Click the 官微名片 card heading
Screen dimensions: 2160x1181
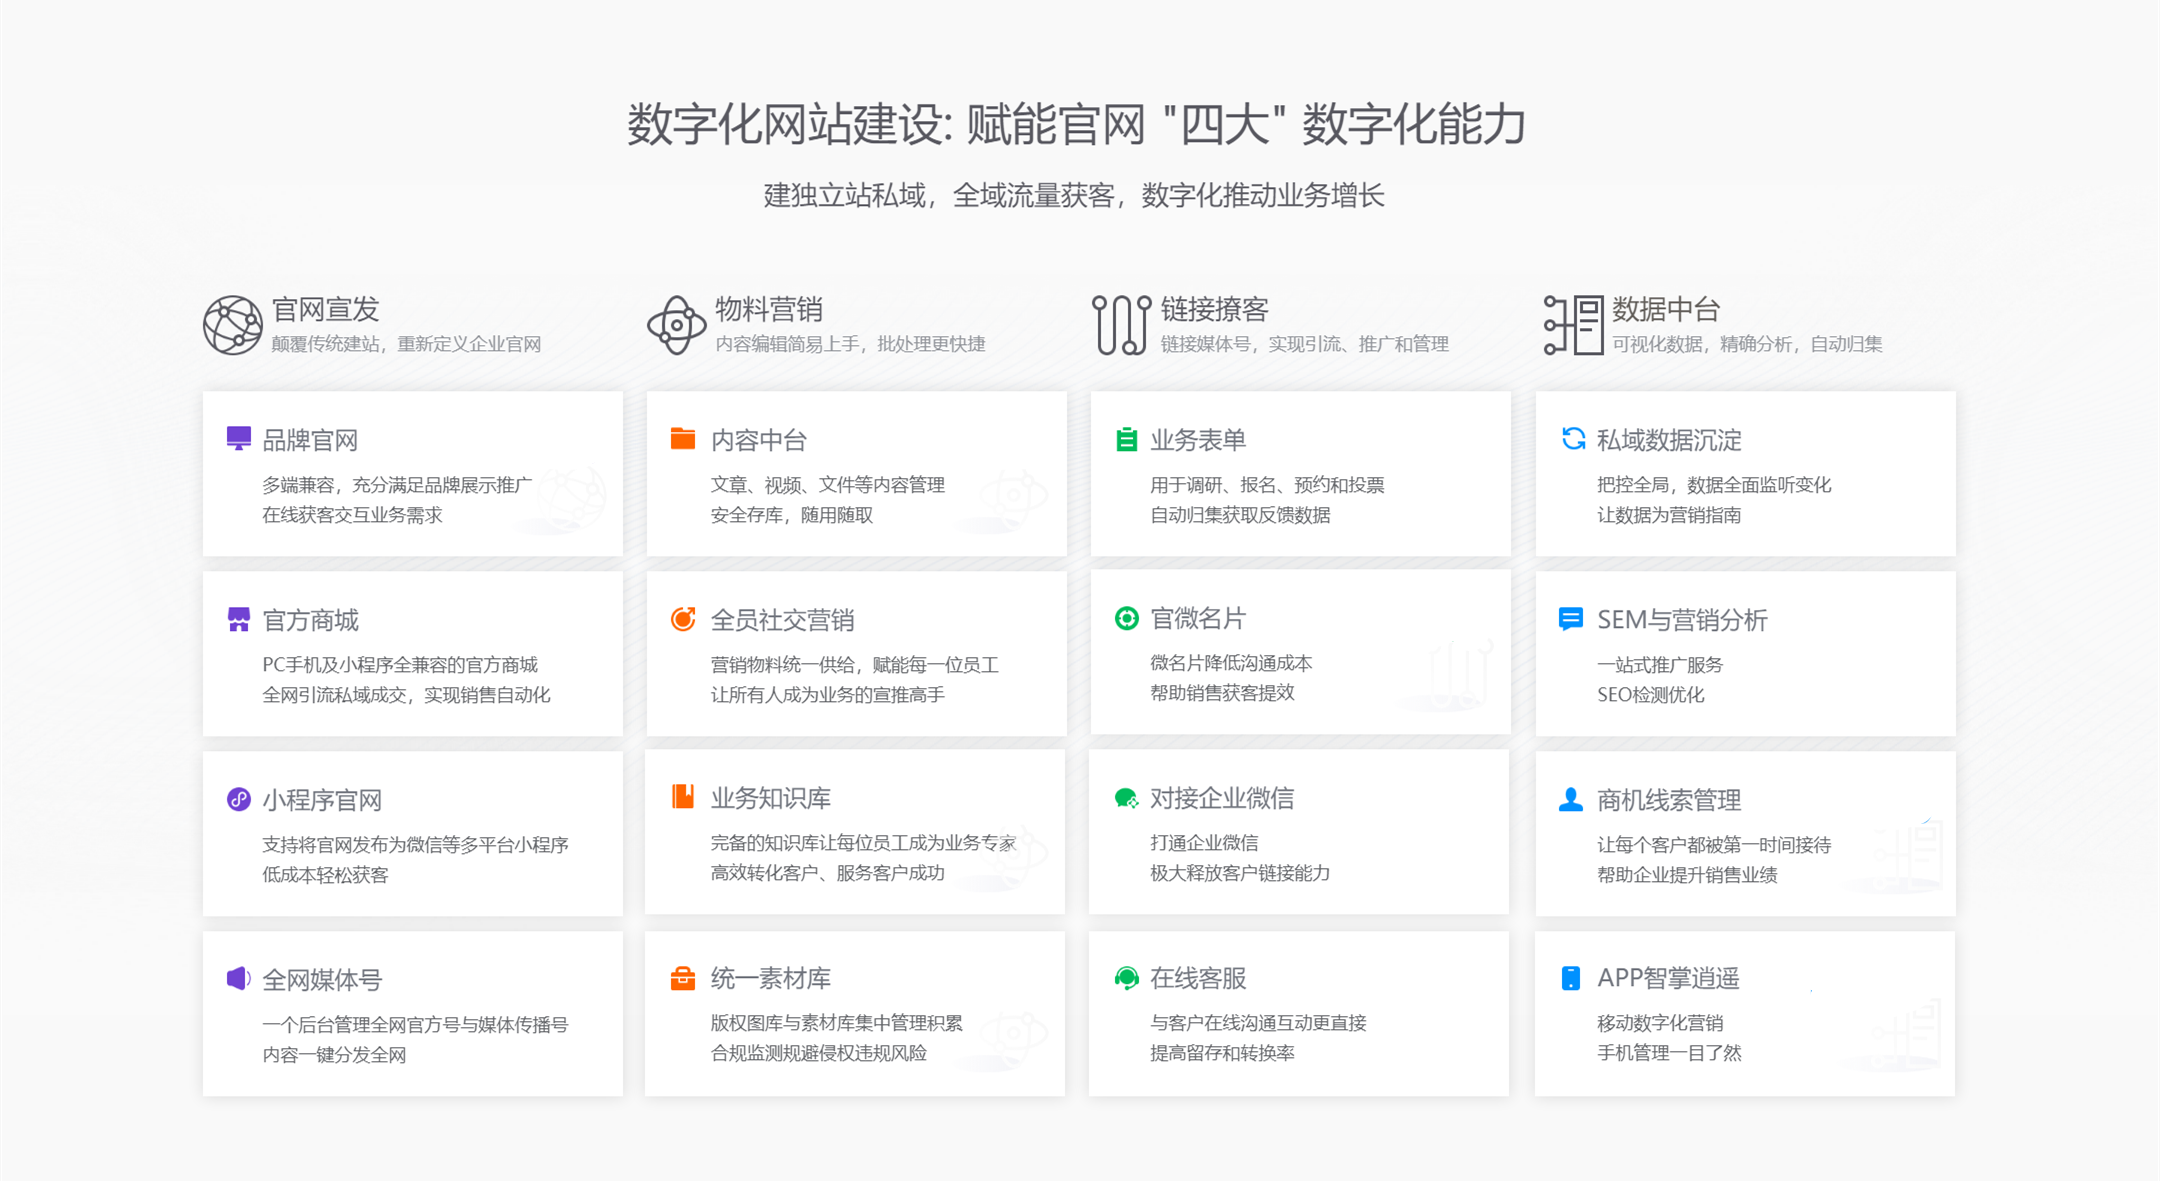click(1197, 618)
